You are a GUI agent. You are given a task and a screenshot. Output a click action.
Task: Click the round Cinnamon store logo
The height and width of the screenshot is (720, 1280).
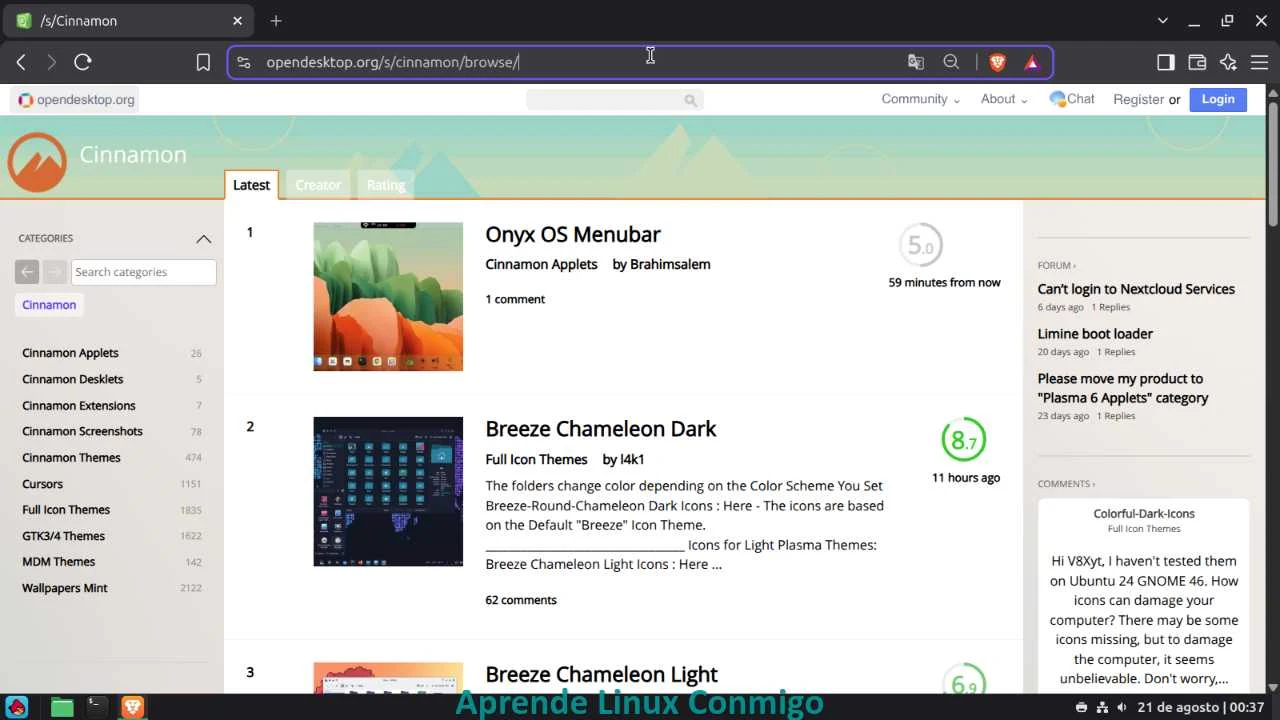(x=37, y=162)
